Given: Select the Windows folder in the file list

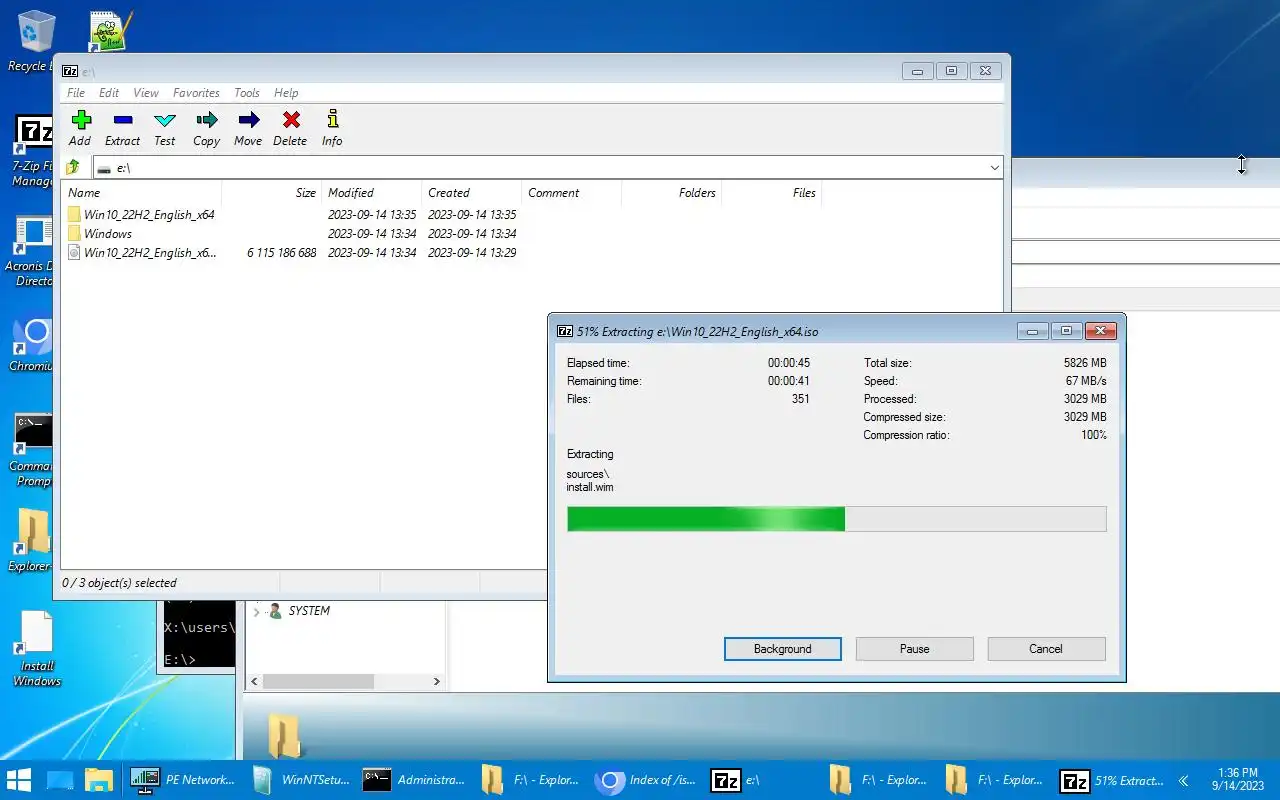Looking at the screenshot, I should click(99, 234).
